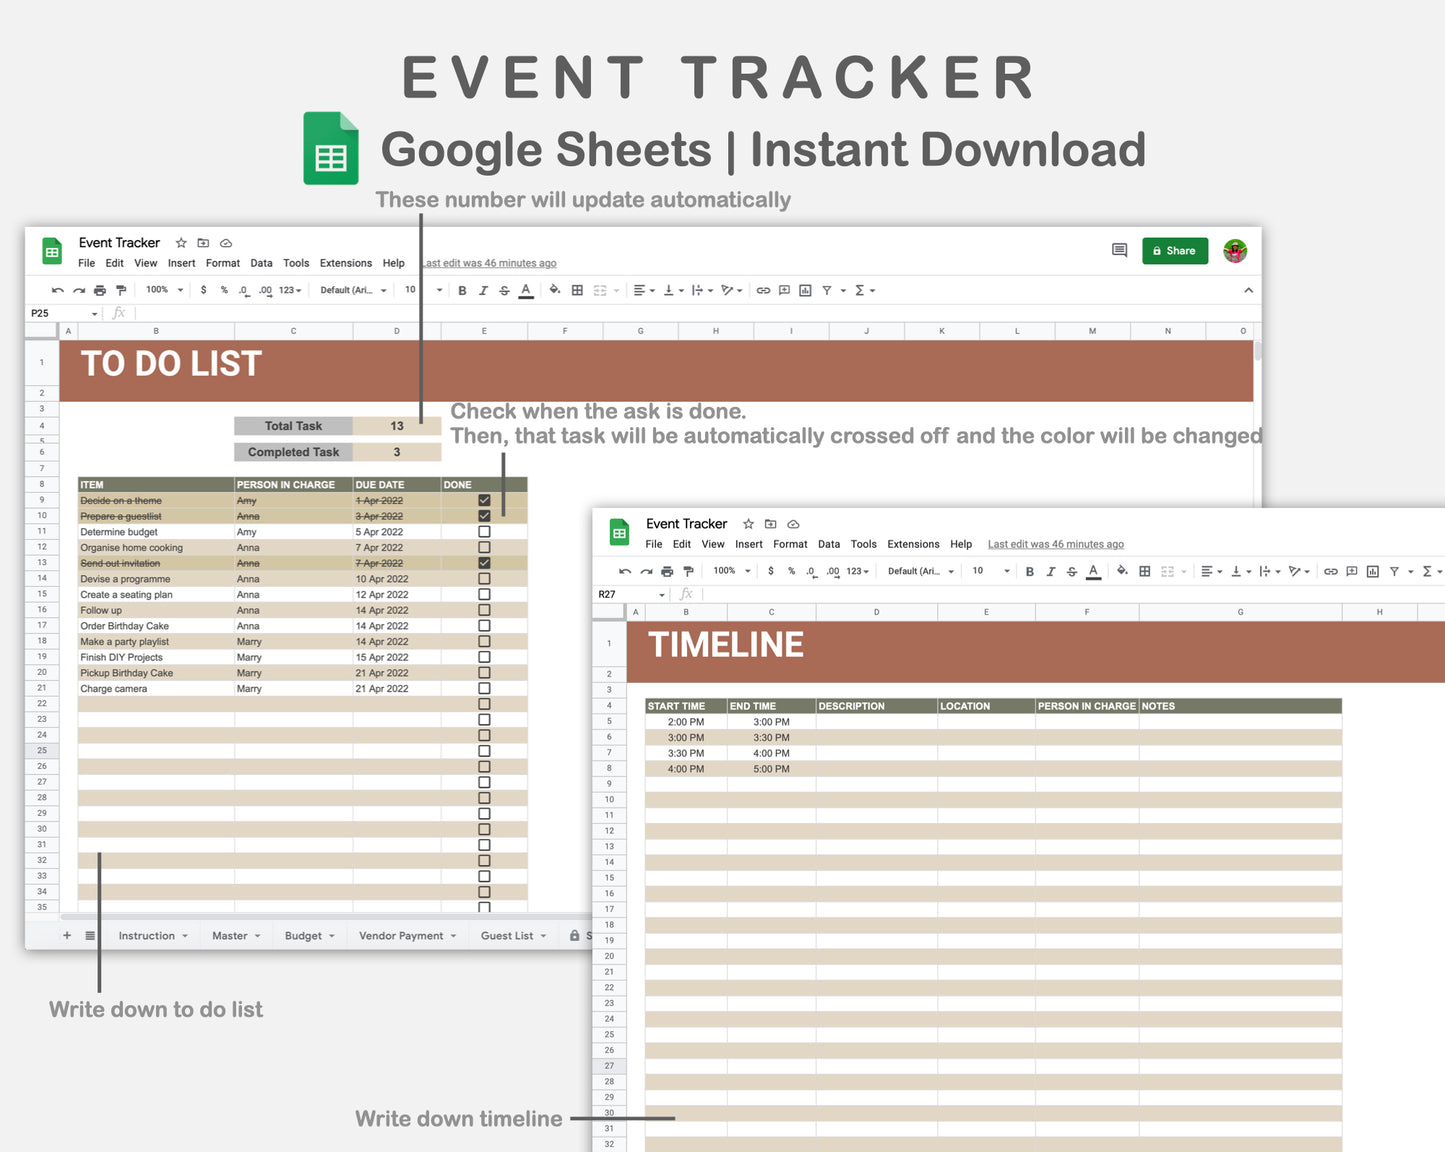Viewport: 1445px width, 1152px height.
Task: Click the paint format tool
Action: pos(120,289)
